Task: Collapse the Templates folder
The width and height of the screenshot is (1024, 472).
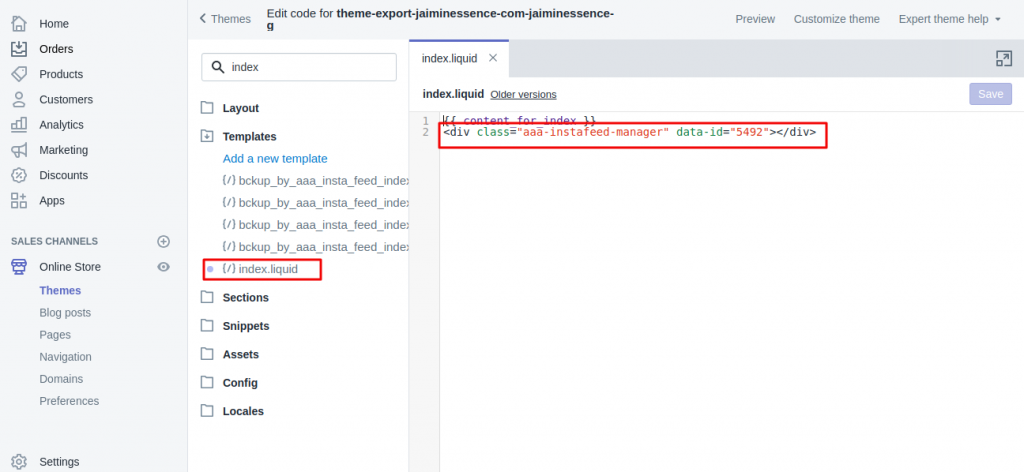Action: pos(249,136)
